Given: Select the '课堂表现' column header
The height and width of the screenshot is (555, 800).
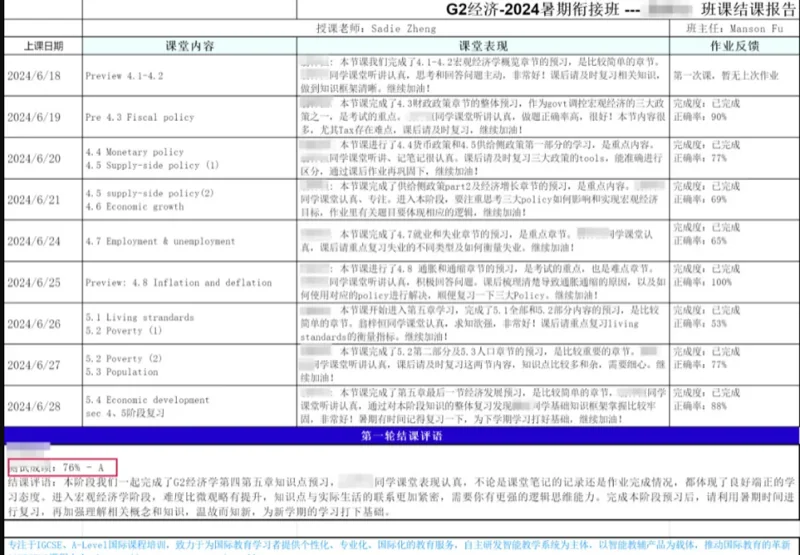Looking at the screenshot, I should (483, 46).
